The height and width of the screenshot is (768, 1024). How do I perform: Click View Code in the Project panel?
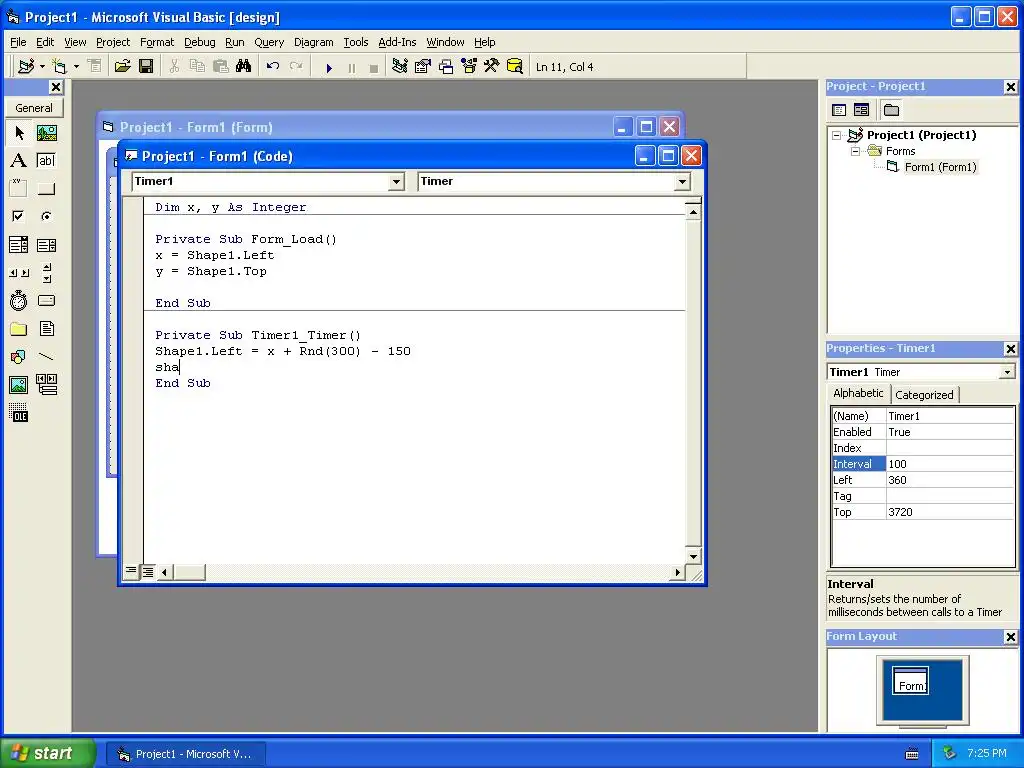coord(839,110)
